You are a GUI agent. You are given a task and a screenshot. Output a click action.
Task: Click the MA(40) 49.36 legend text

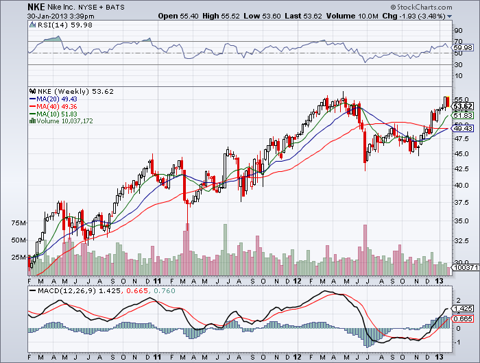(57, 106)
